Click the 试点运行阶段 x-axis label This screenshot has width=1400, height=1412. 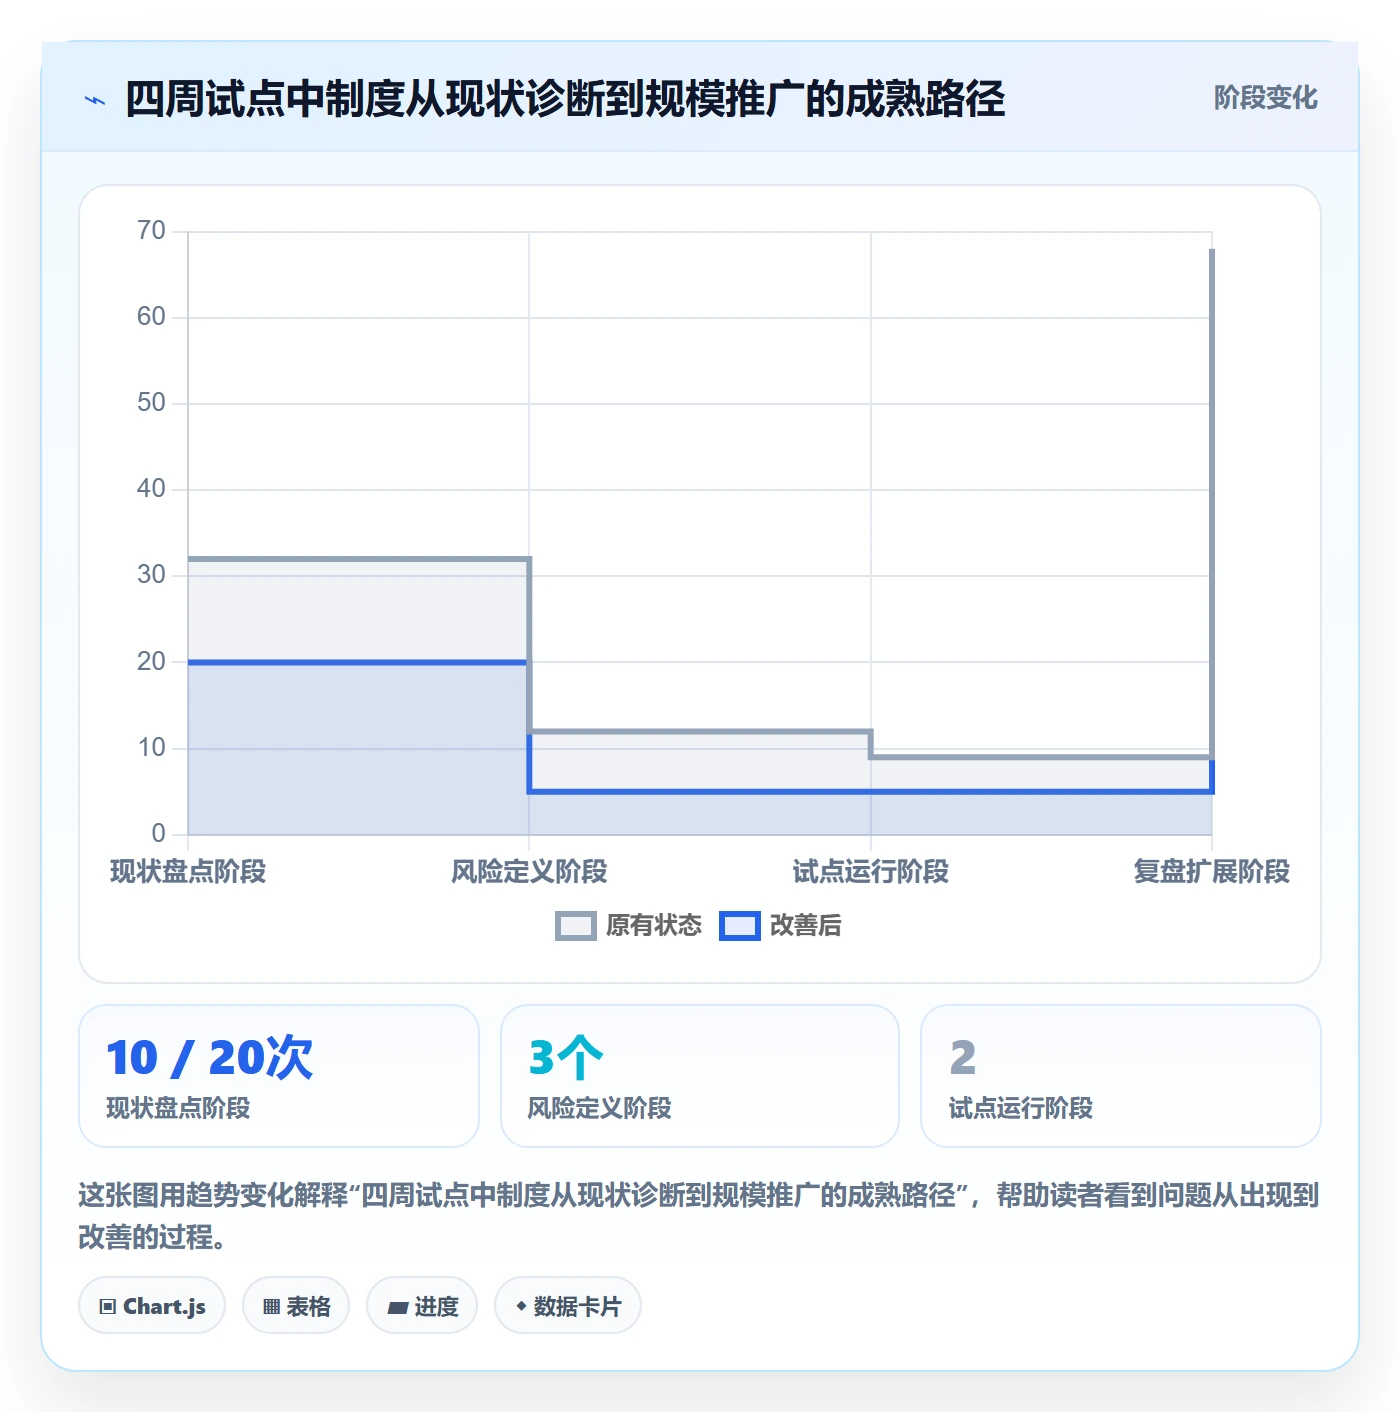pos(871,872)
